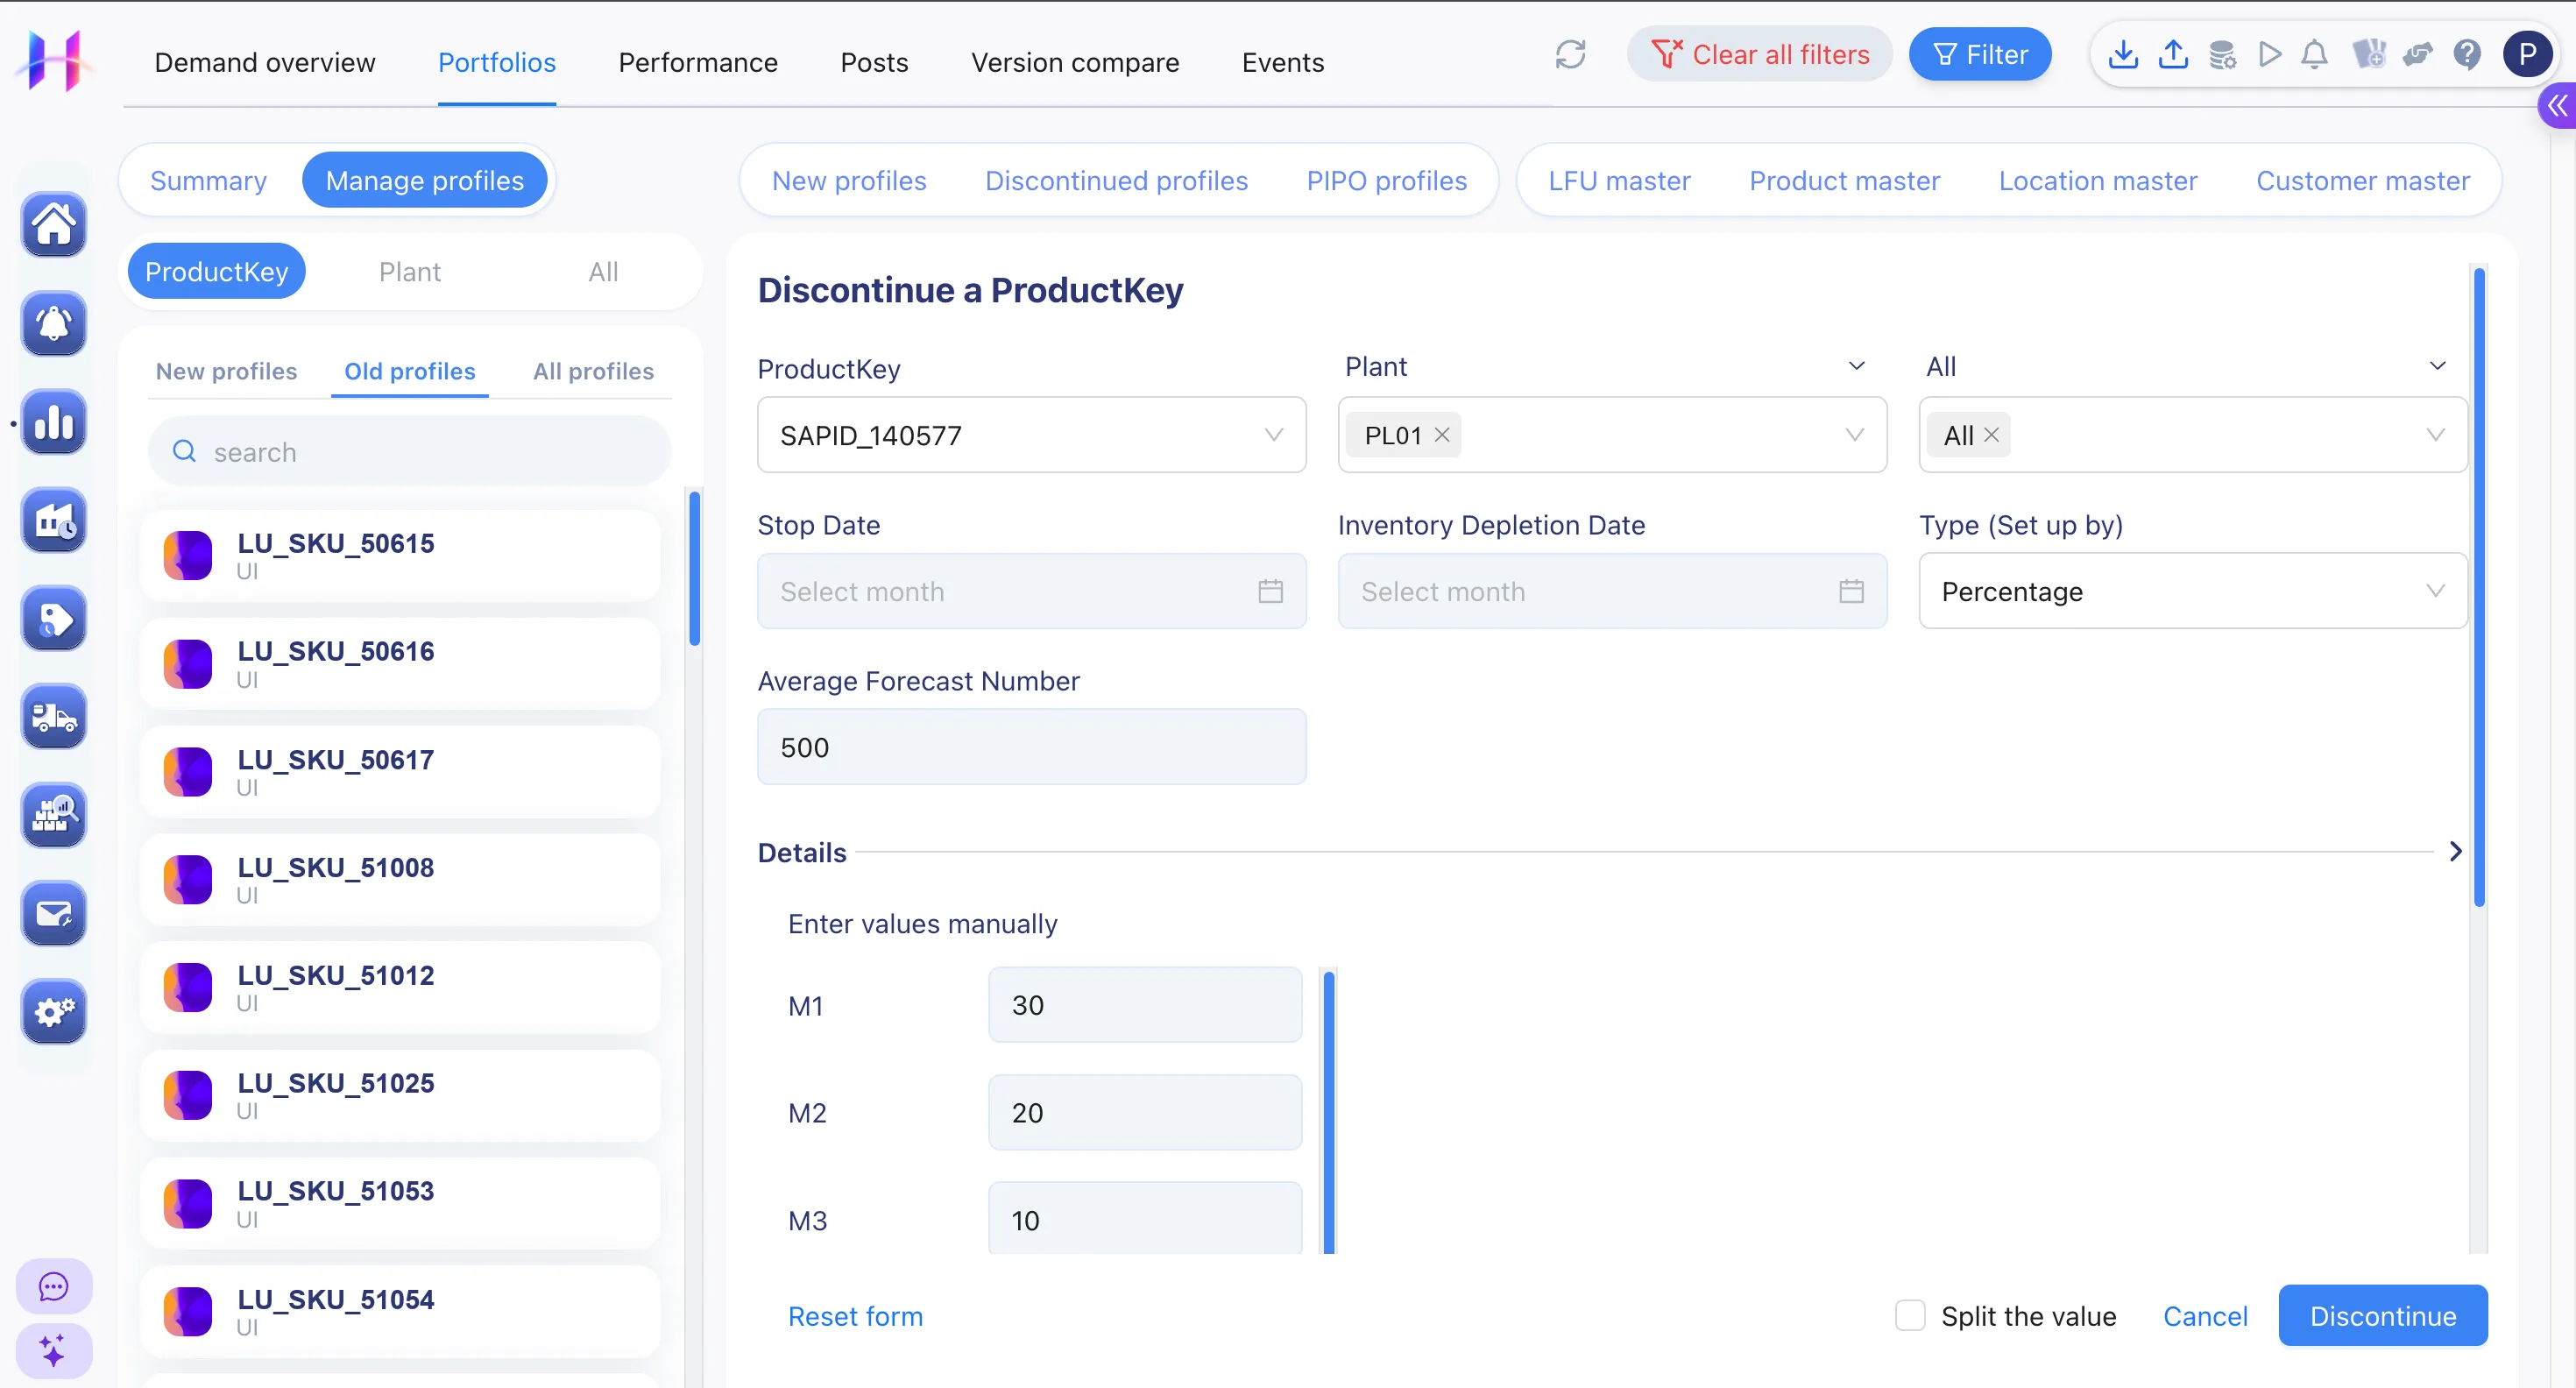Click the Reset form link
The height and width of the screenshot is (1388, 2576).
(x=855, y=1316)
